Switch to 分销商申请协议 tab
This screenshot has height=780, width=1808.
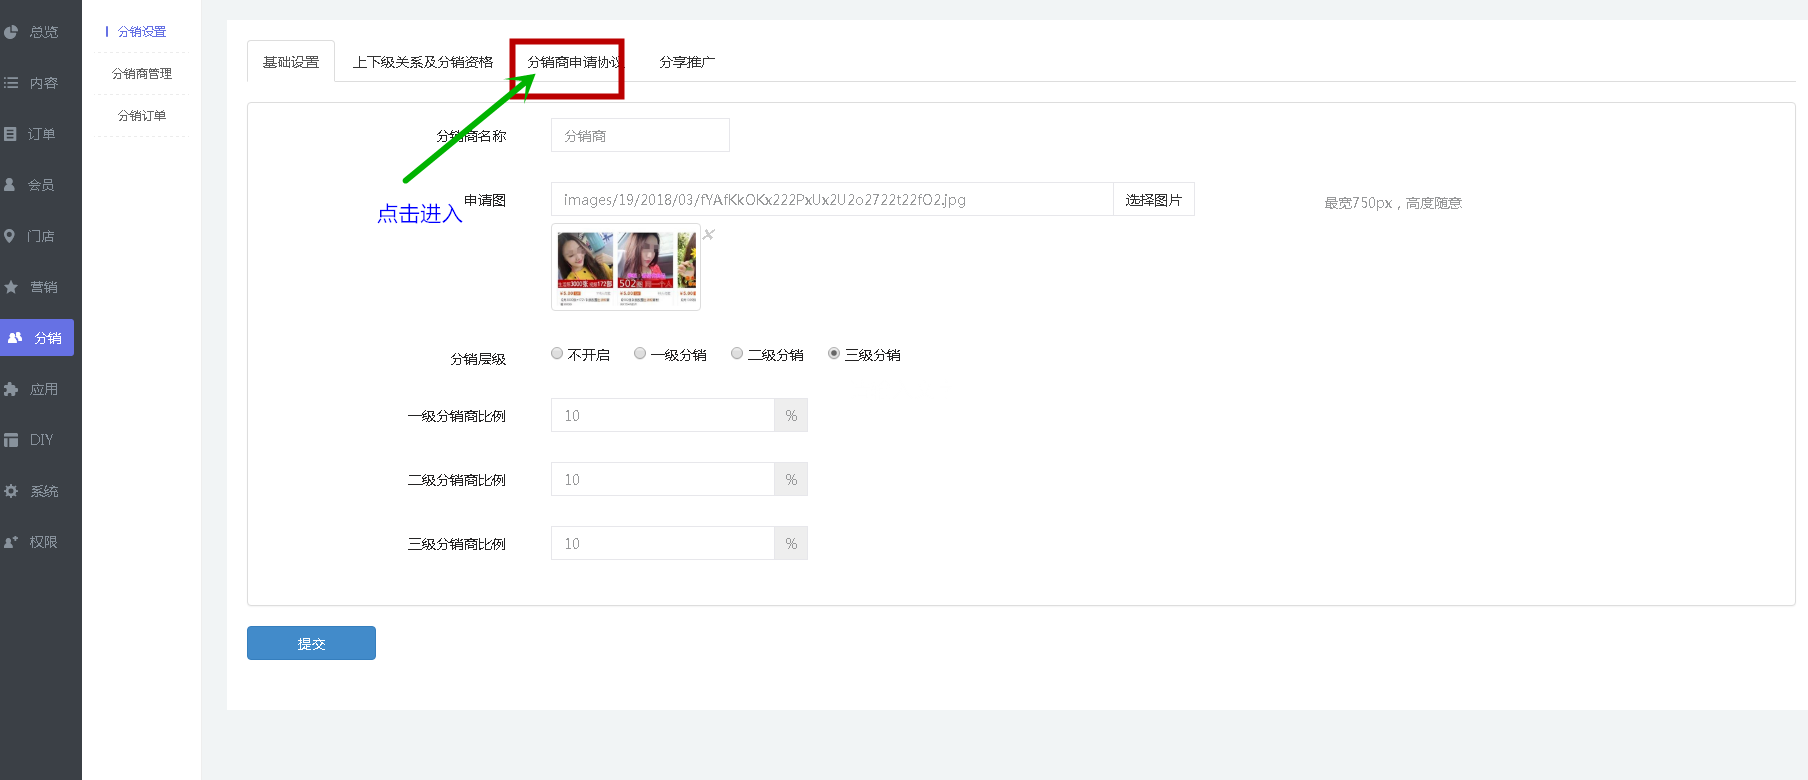573,62
